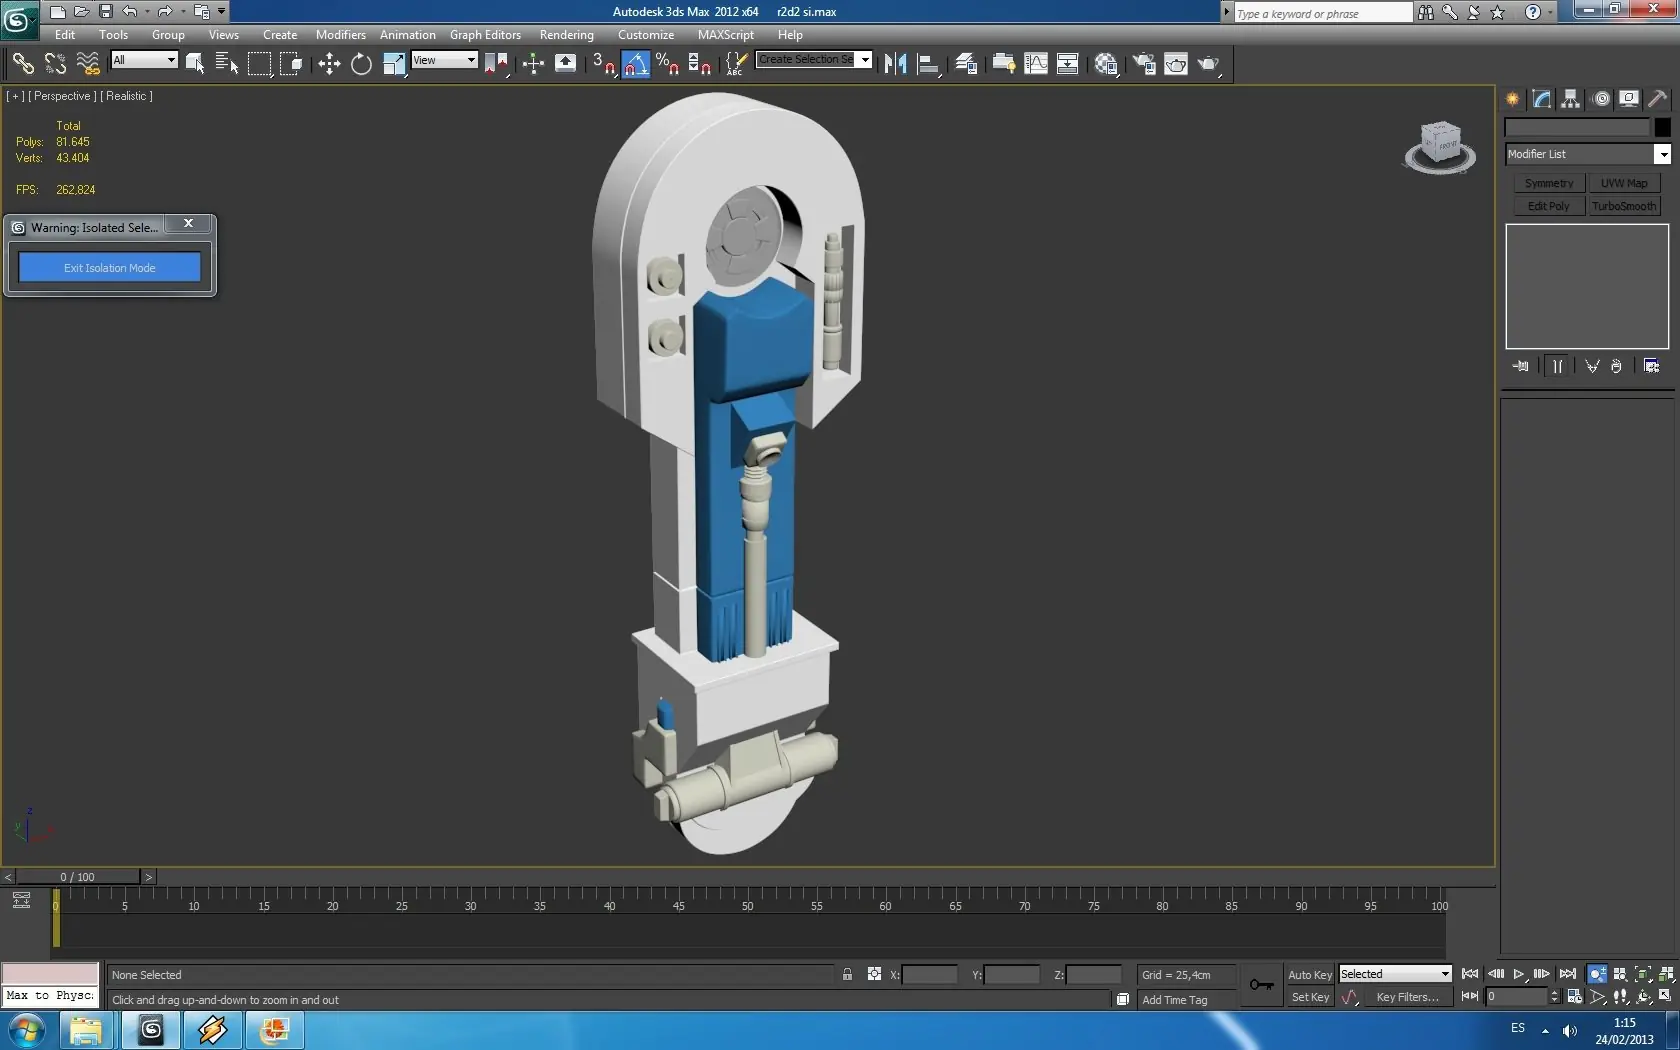Click the UVW Map modifier button

[1624, 184]
